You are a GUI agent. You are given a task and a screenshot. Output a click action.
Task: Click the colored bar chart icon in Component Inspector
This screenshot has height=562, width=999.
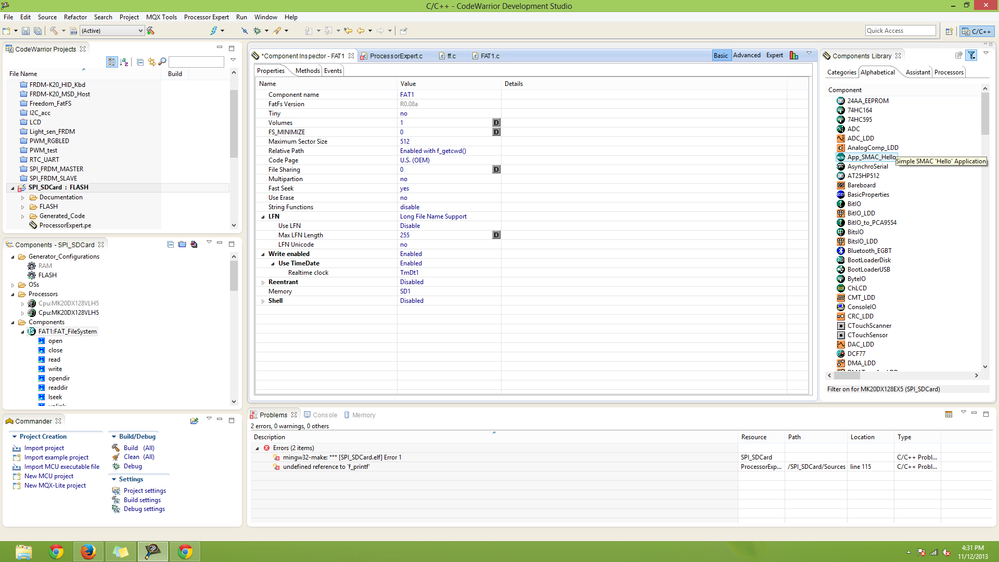click(794, 55)
